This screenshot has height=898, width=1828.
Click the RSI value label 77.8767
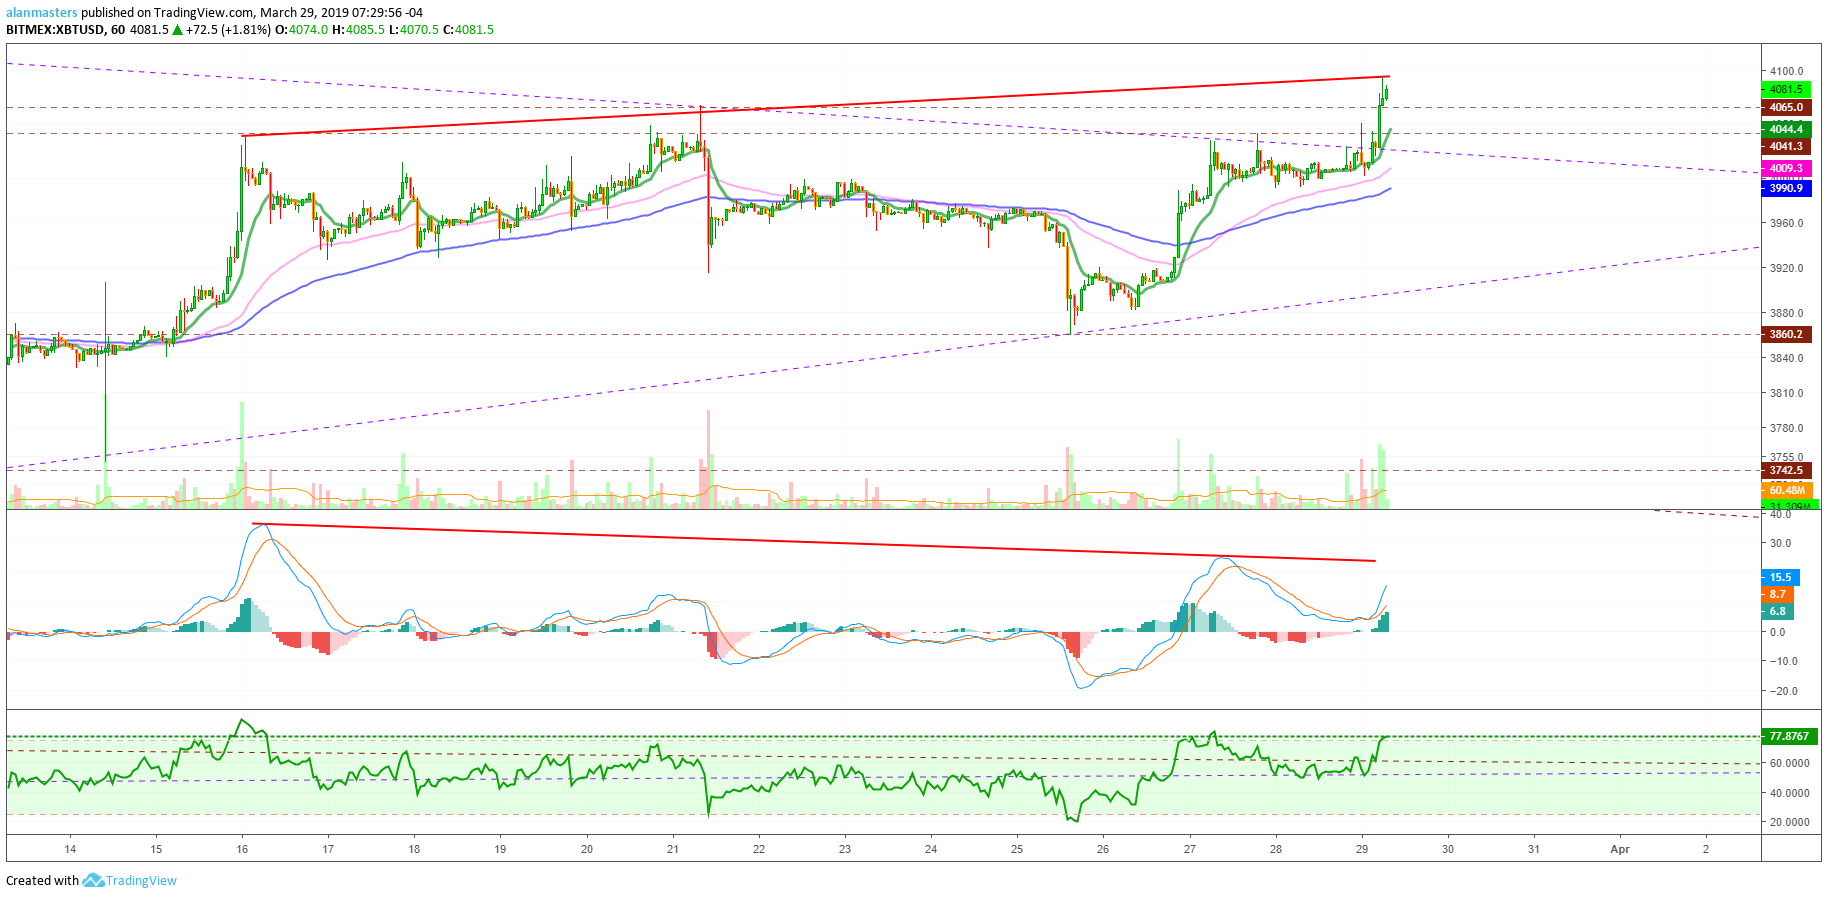pyautogui.click(x=1788, y=736)
